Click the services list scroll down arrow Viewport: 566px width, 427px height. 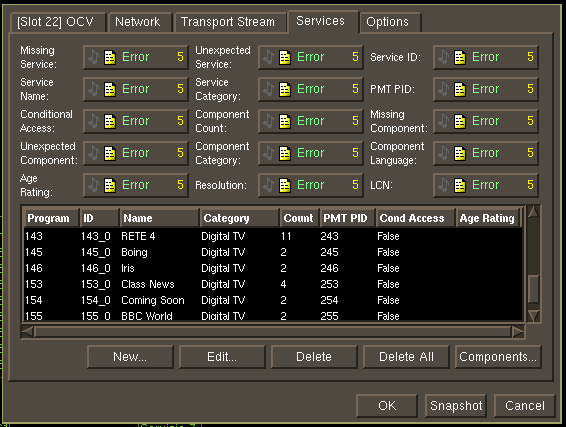[x=534, y=315]
